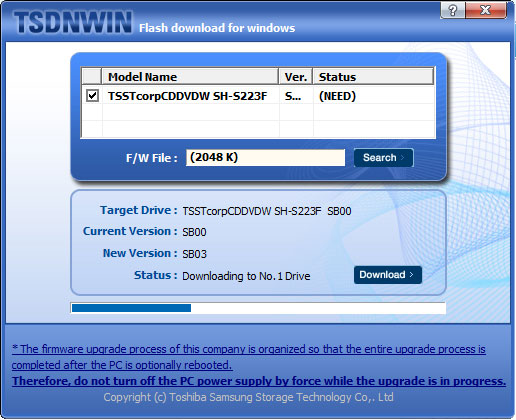Image resolution: width=516 pixels, height=420 pixels.
Task: Click the help question mark button
Action: (x=452, y=10)
